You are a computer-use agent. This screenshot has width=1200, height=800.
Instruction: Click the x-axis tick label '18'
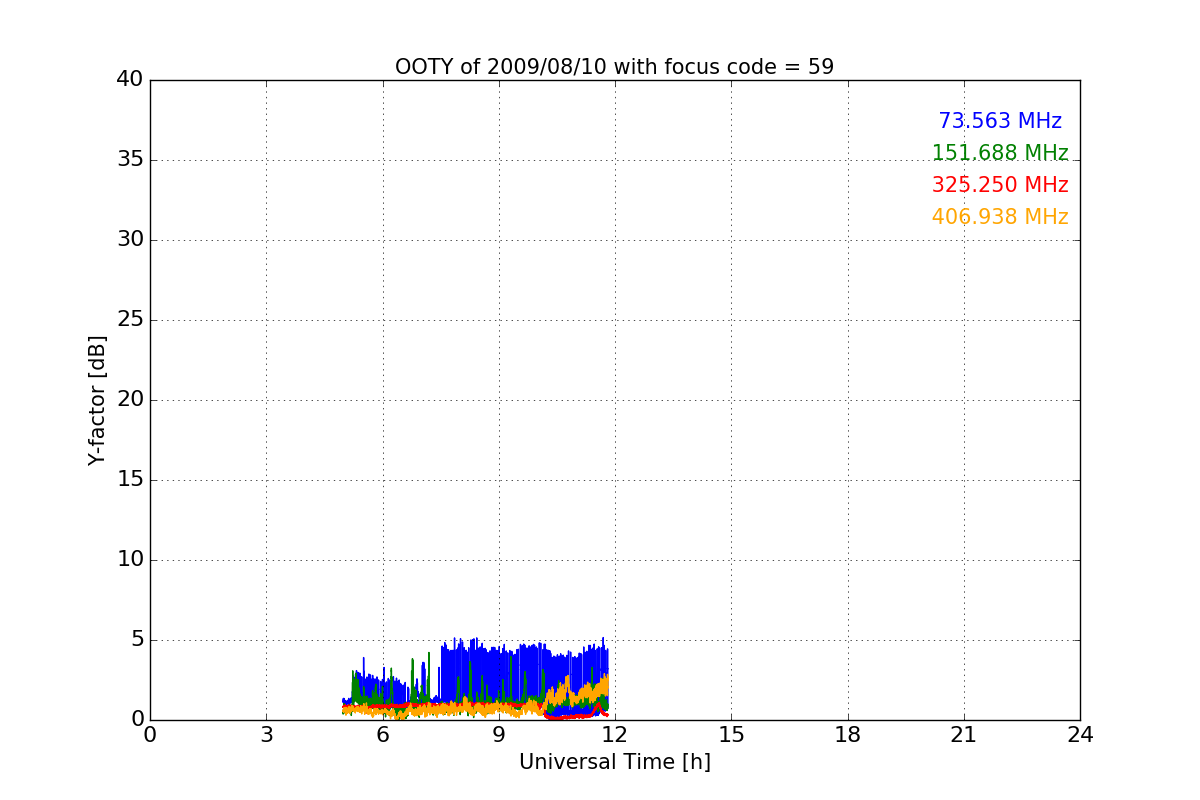click(x=847, y=735)
